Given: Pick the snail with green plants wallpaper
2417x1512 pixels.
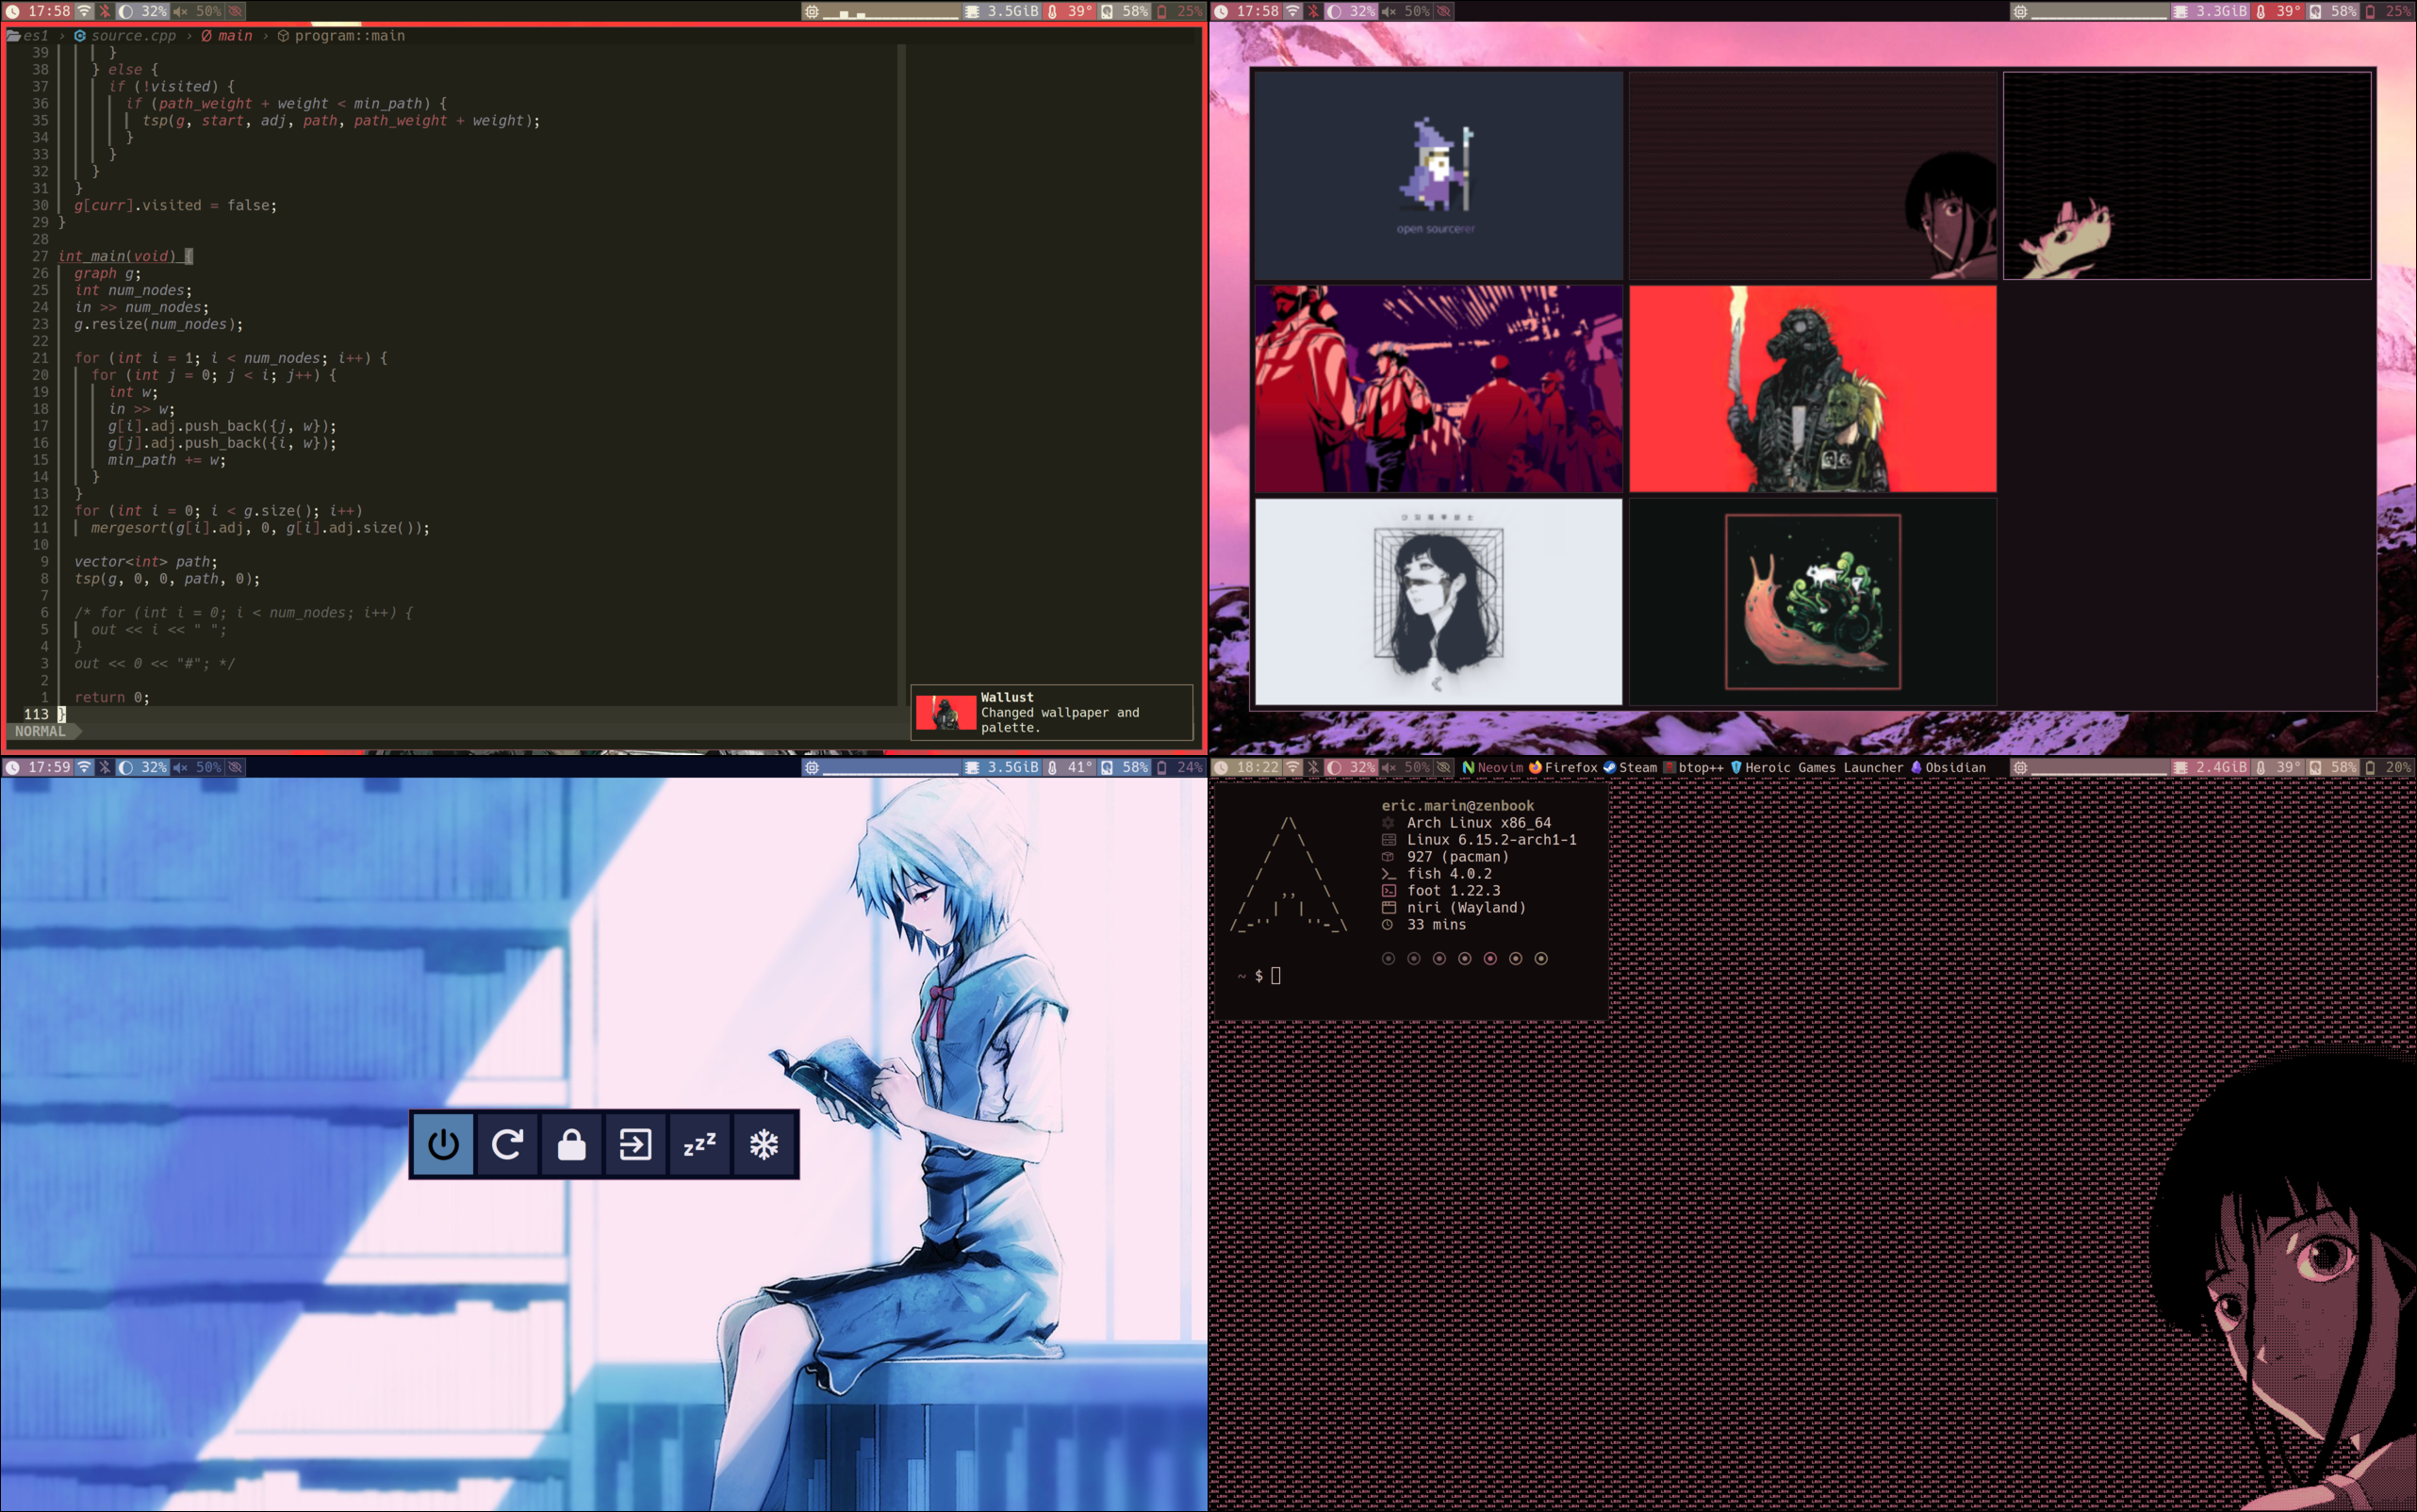Looking at the screenshot, I should pyautogui.click(x=1812, y=602).
